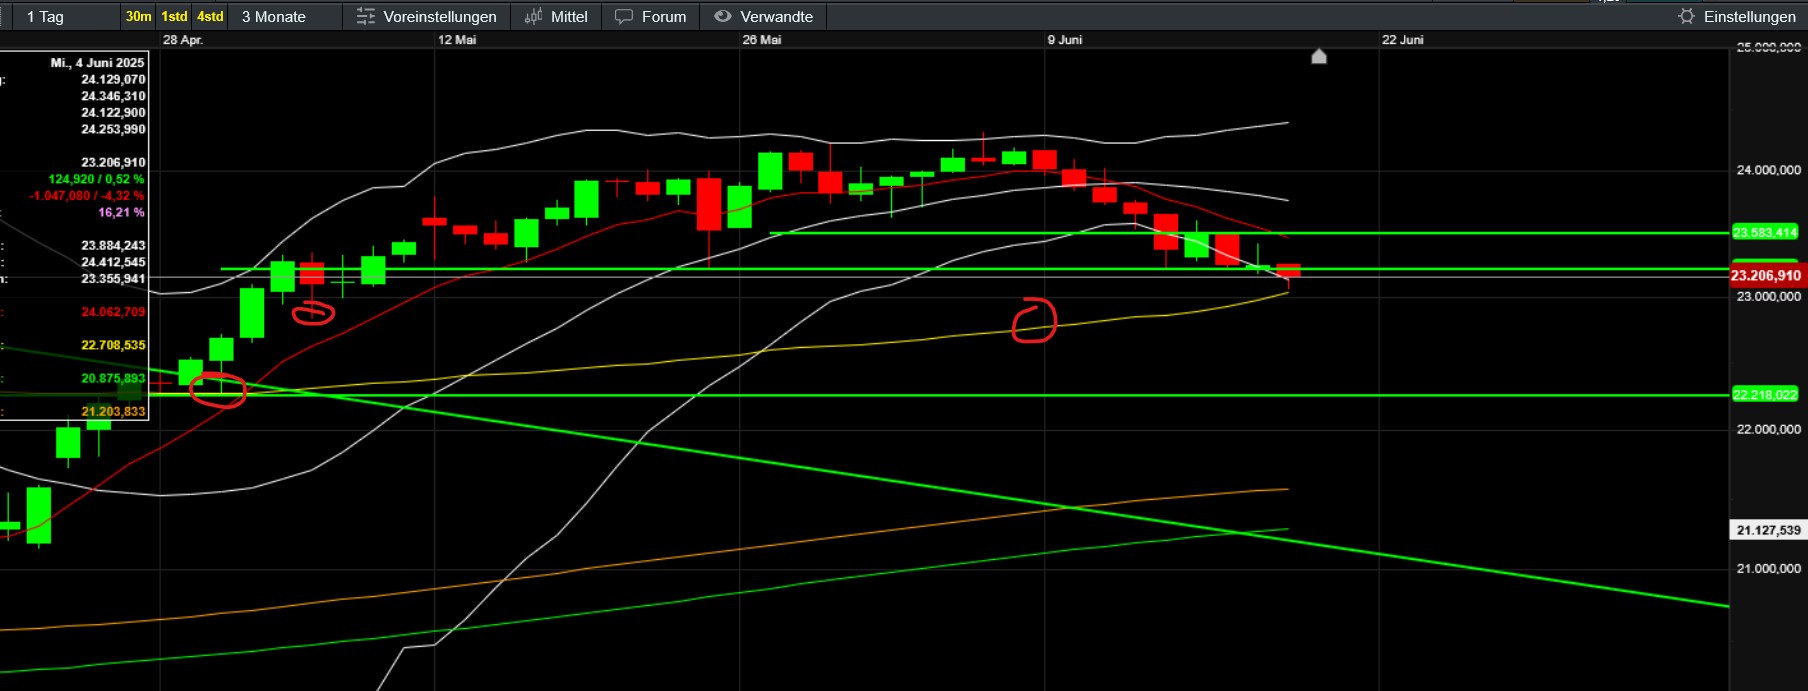The height and width of the screenshot is (691, 1808).
Task: Click the orange 21.203,833 indicator value
Action: 113,412
